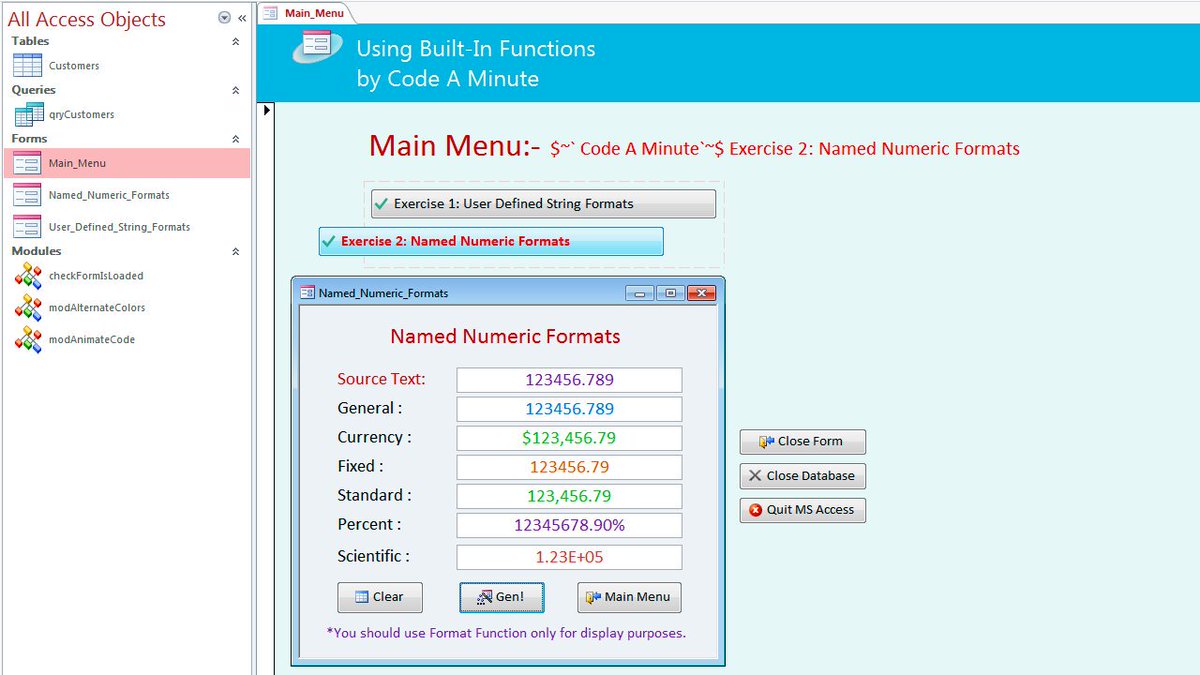Close the Named_Numeric_Formats window

point(701,293)
